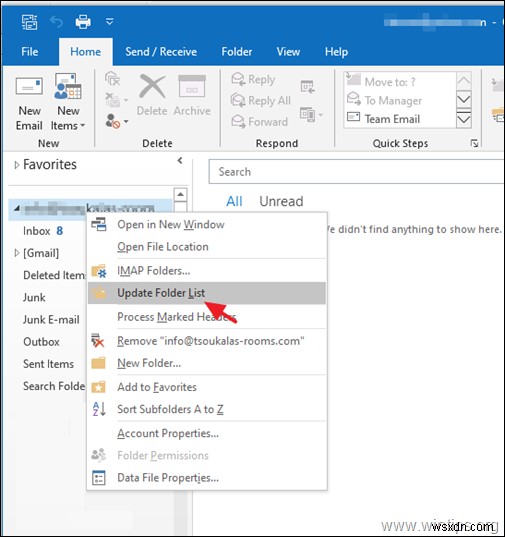Open Search Folders item
The height and width of the screenshot is (537, 505).
click(x=54, y=386)
